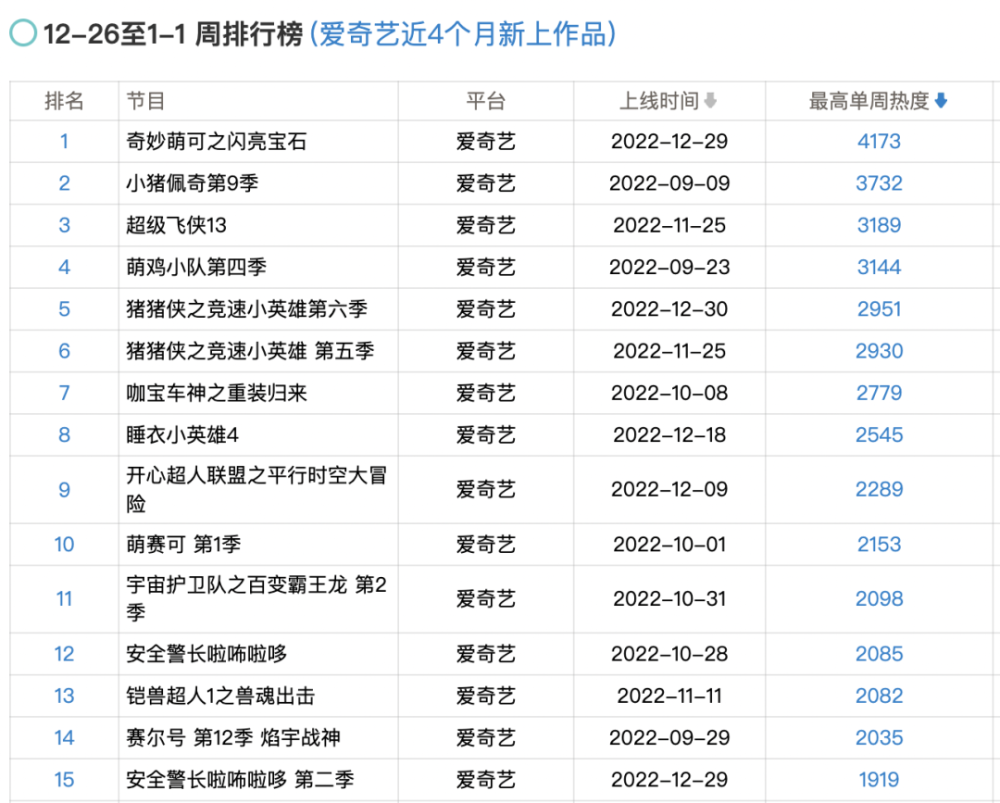The width and height of the screenshot is (1000, 803).
Task: Open heat value 2289
Action: click(879, 489)
